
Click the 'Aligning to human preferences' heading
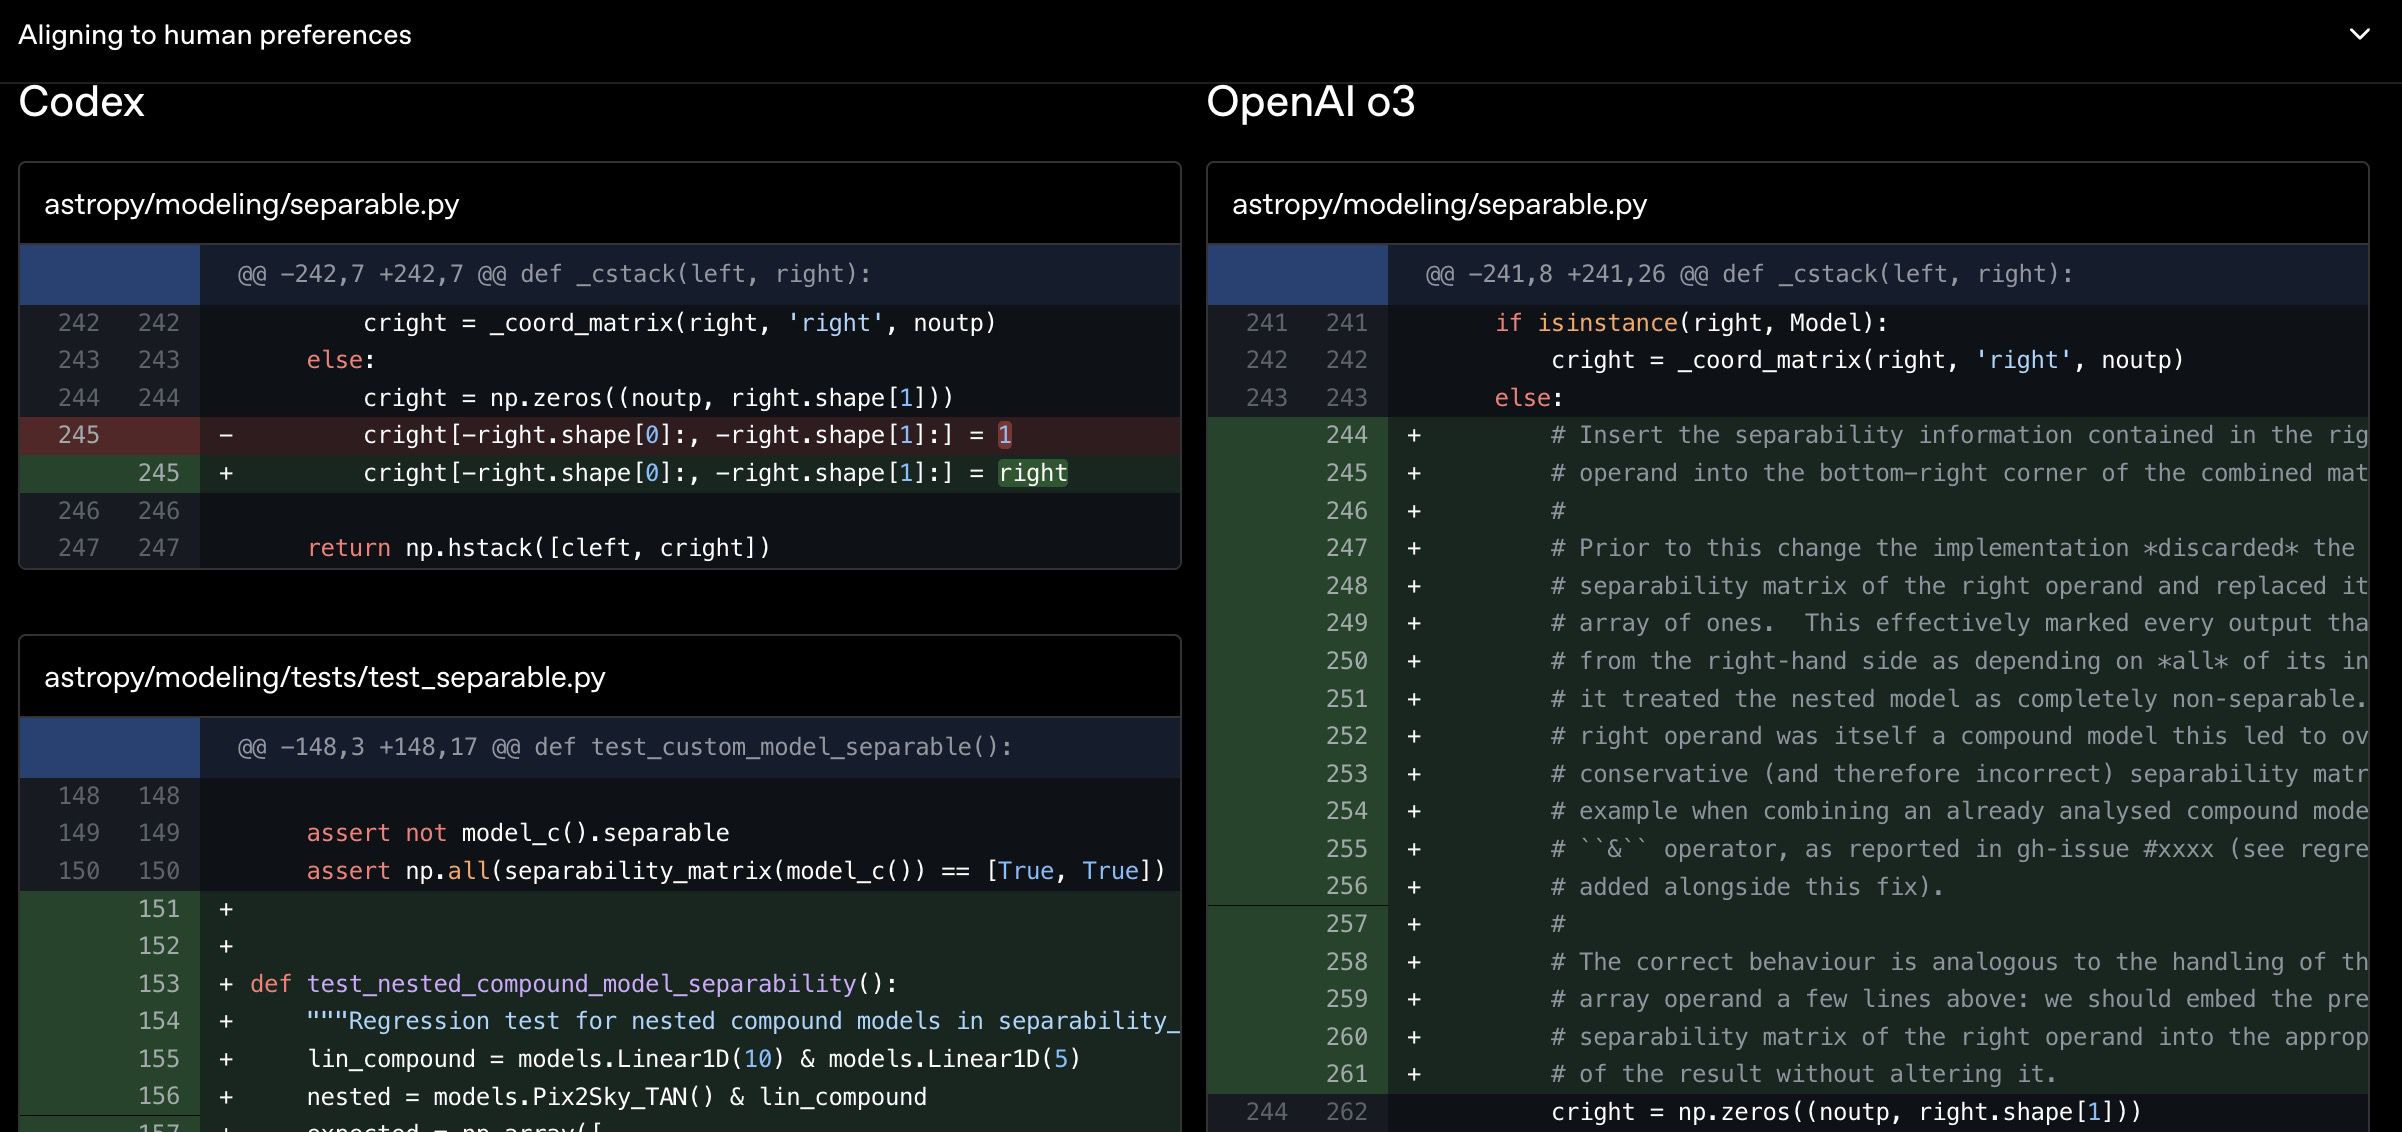click(215, 35)
